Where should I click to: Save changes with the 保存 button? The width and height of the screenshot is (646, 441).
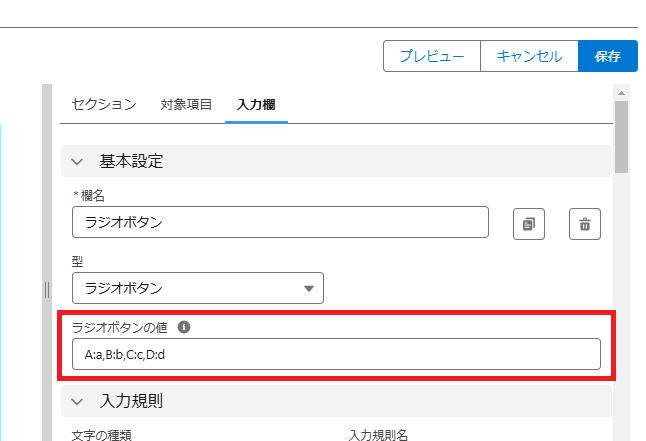[x=608, y=56]
